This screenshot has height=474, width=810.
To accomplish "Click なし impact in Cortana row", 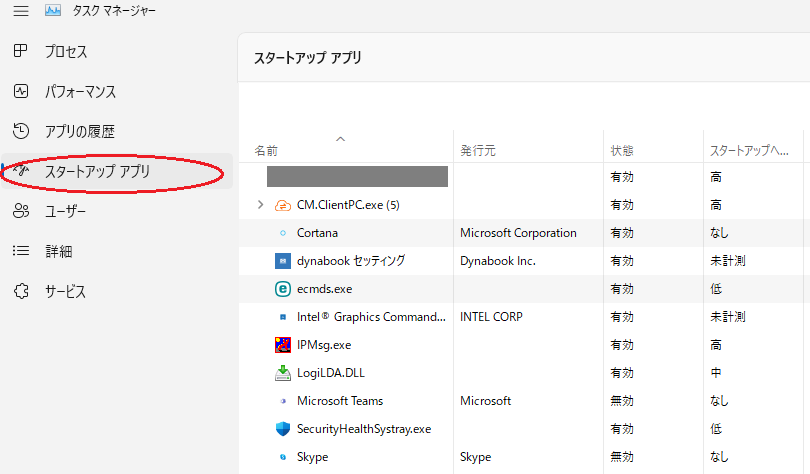I will coord(719,233).
